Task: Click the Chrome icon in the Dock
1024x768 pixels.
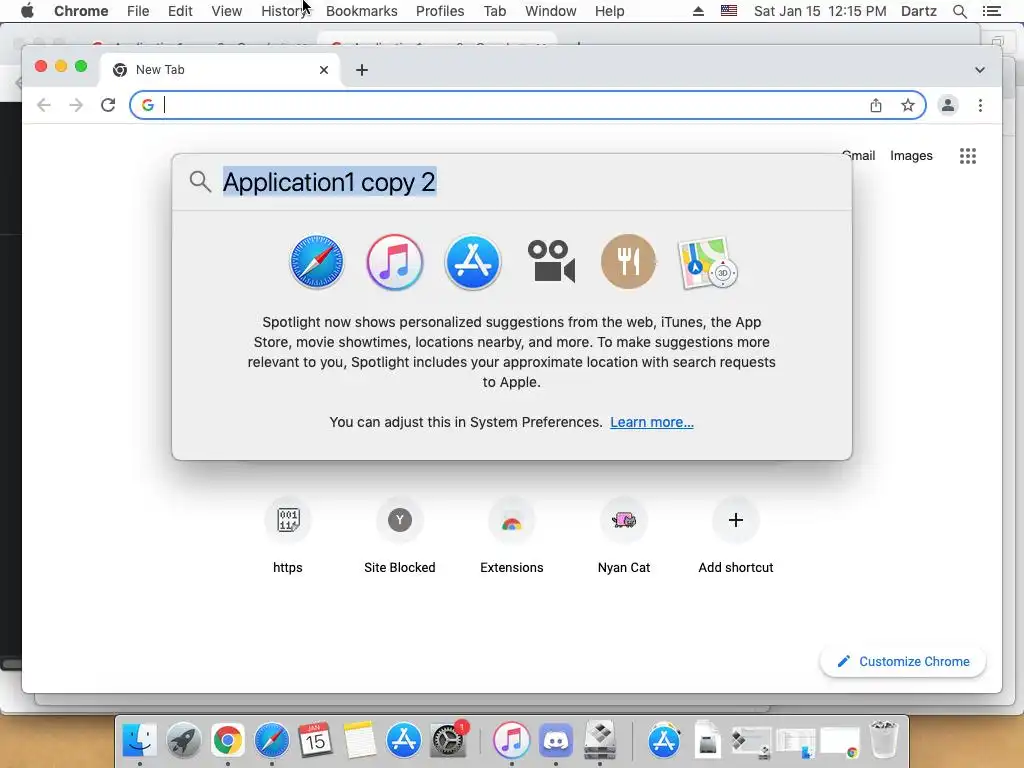Action: tap(227, 741)
